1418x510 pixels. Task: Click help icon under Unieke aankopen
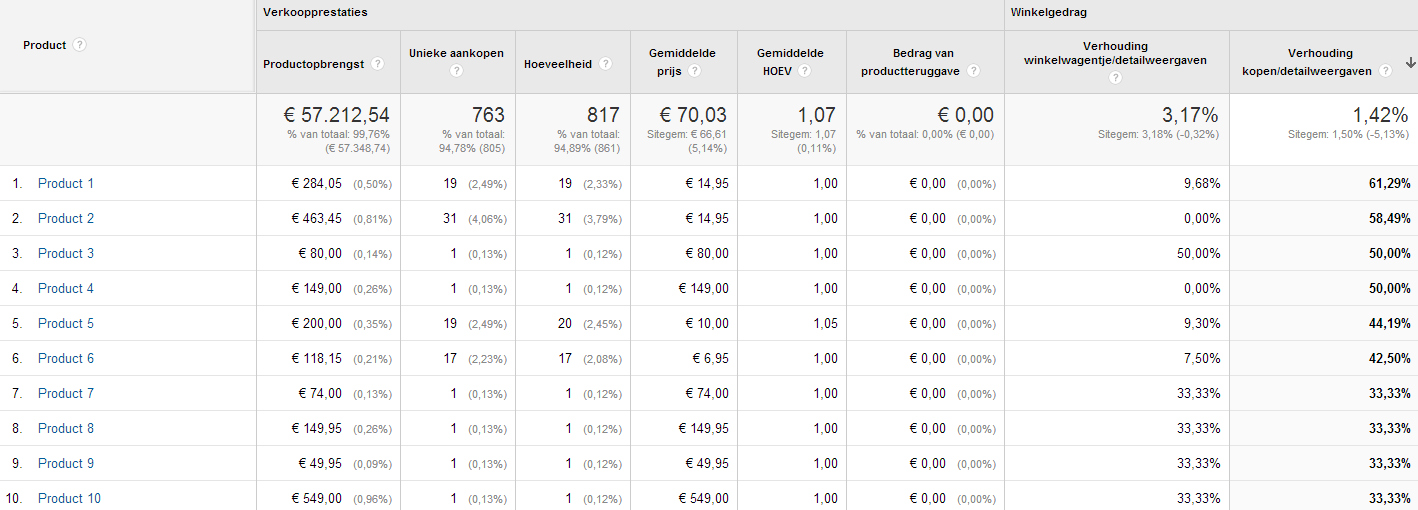click(x=456, y=71)
